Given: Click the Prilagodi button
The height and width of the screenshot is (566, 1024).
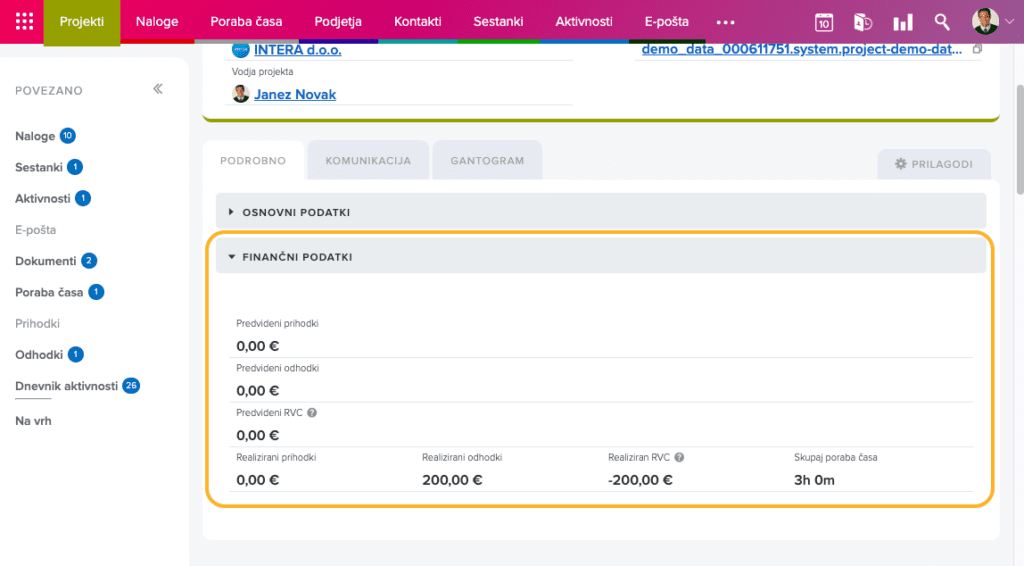Looking at the screenshot, I should point(933,164).
